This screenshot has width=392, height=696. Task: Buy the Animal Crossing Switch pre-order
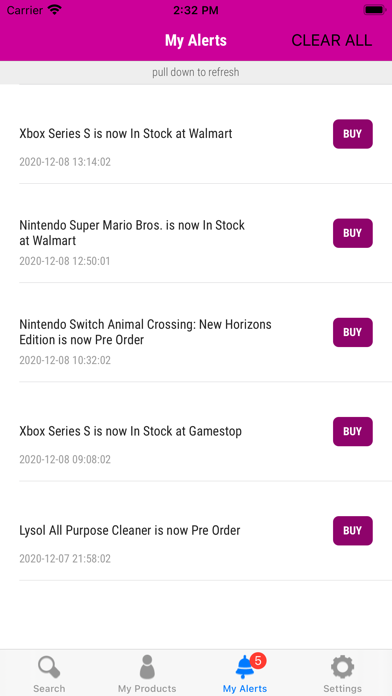click(352, 332)
